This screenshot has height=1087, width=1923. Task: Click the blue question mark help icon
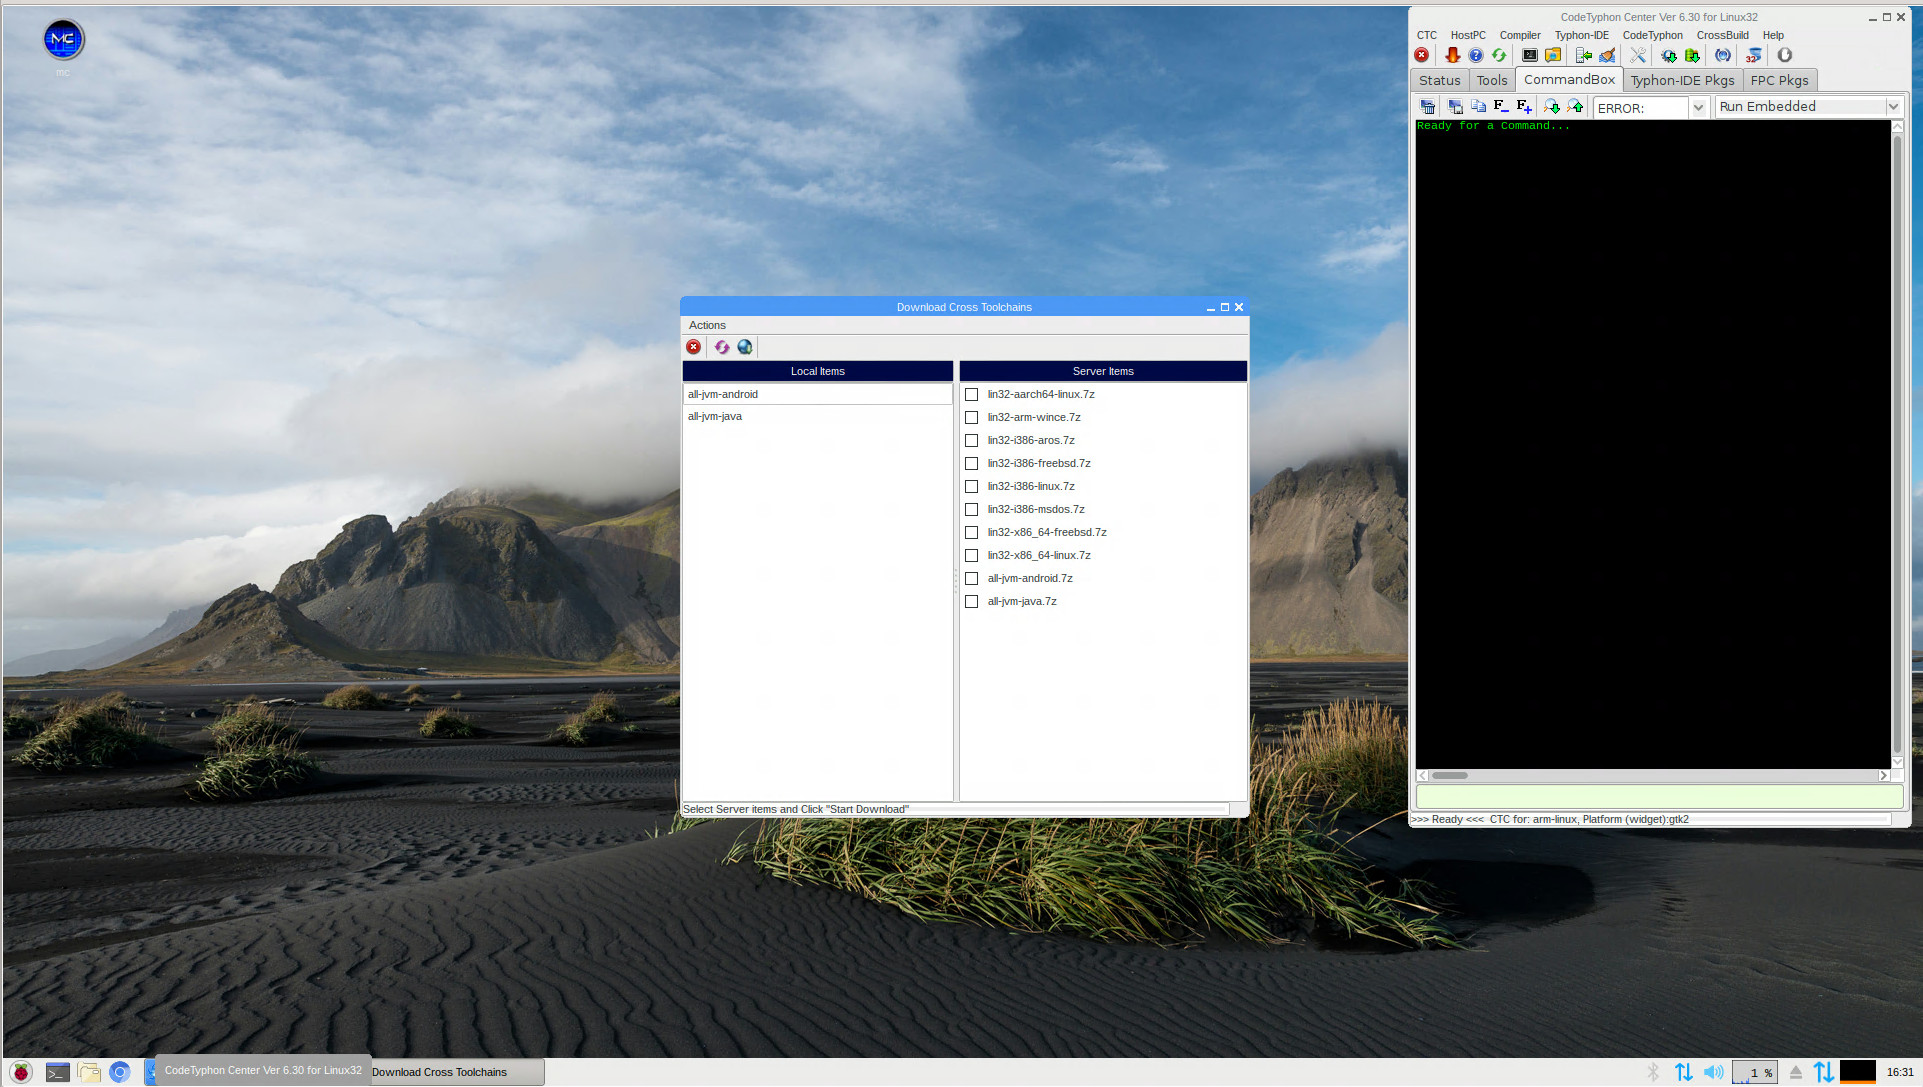1475,56
